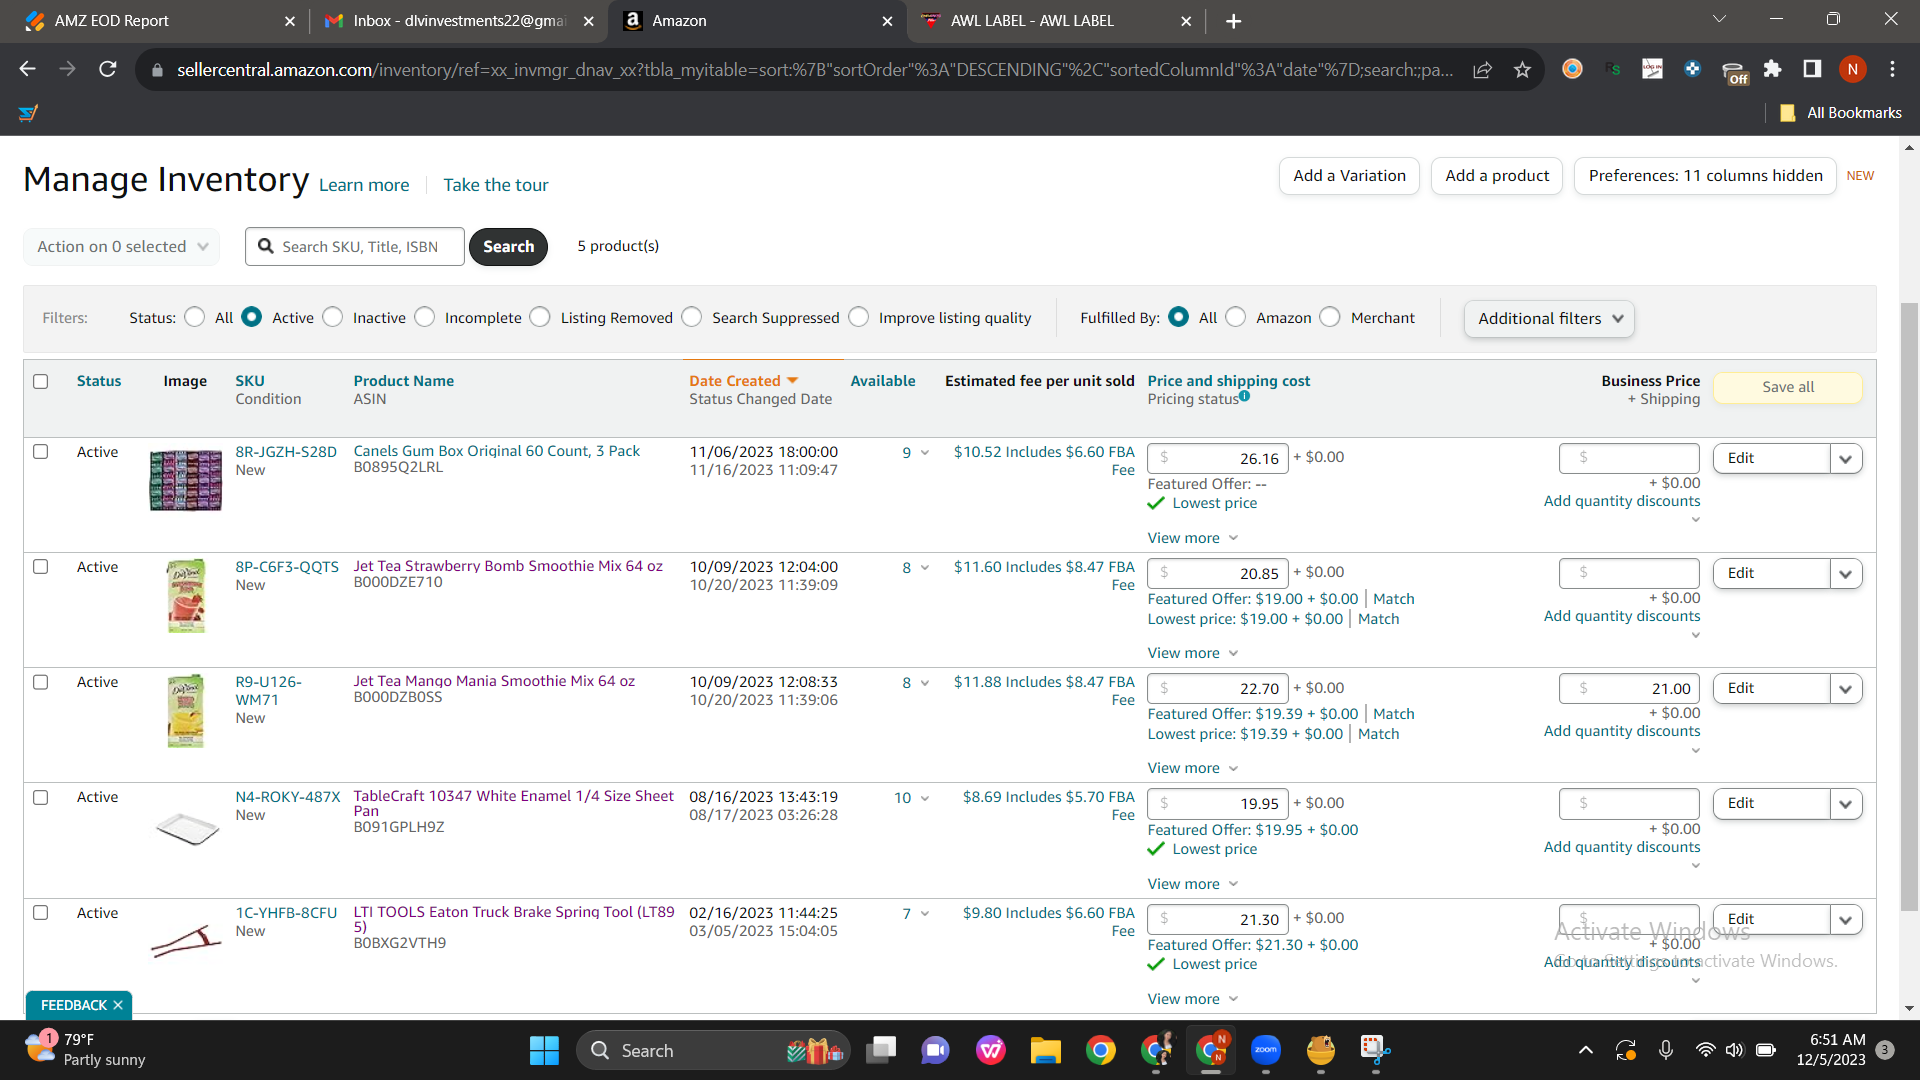Screen dimensions: 1920x1080
Task: Select the All status radio button
Action: [195, 317]
